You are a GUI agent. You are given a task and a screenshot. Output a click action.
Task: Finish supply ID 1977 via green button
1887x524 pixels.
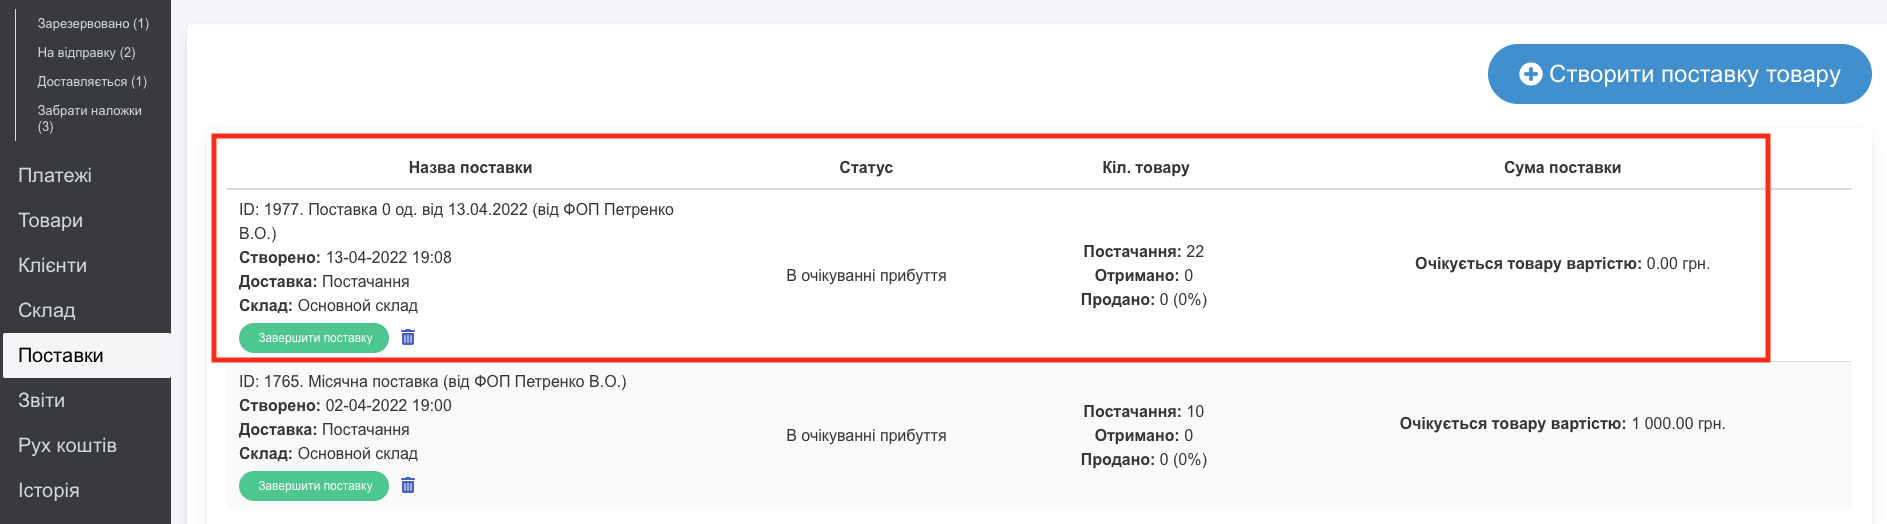pos(314,338)
